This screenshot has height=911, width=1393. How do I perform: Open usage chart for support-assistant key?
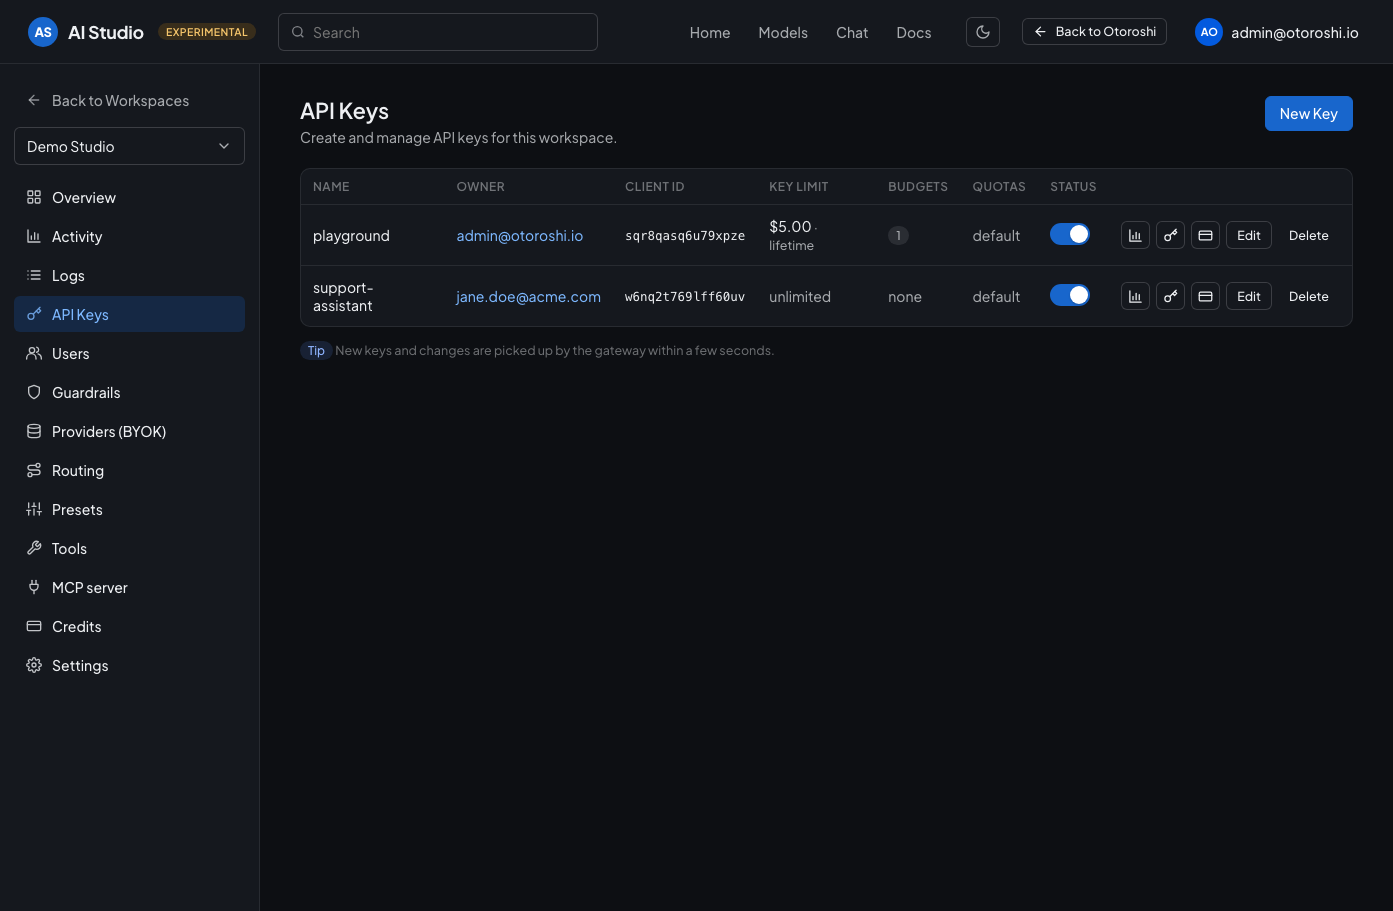coord(1135,296)
